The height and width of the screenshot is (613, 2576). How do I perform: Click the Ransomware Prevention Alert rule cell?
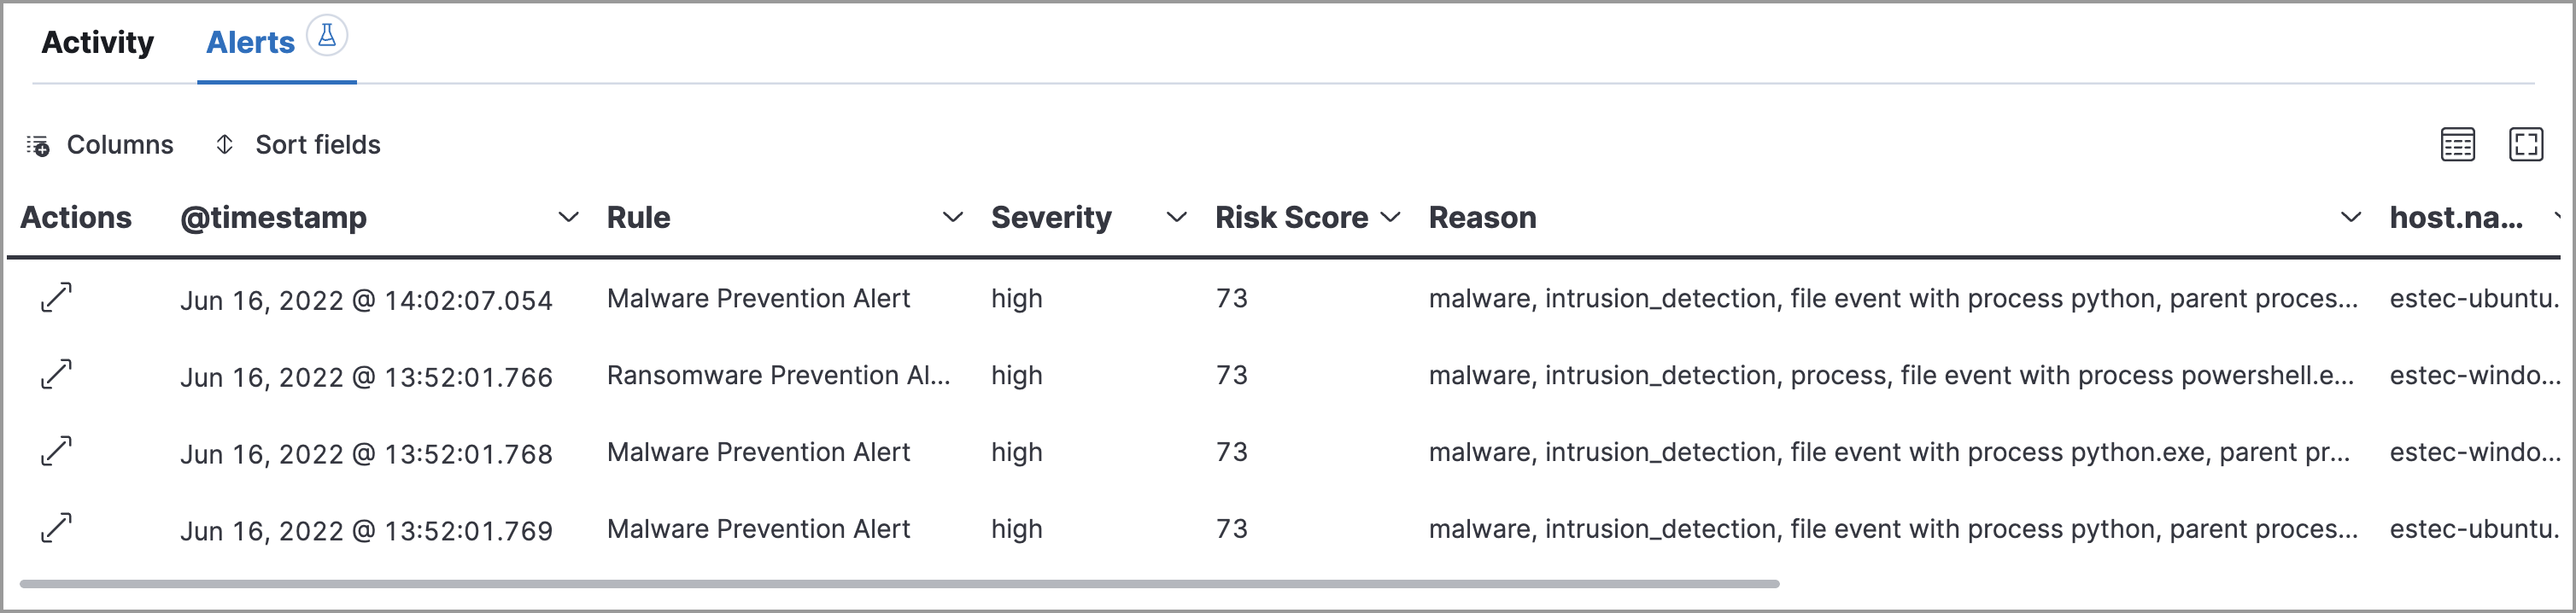coord(778,375)
